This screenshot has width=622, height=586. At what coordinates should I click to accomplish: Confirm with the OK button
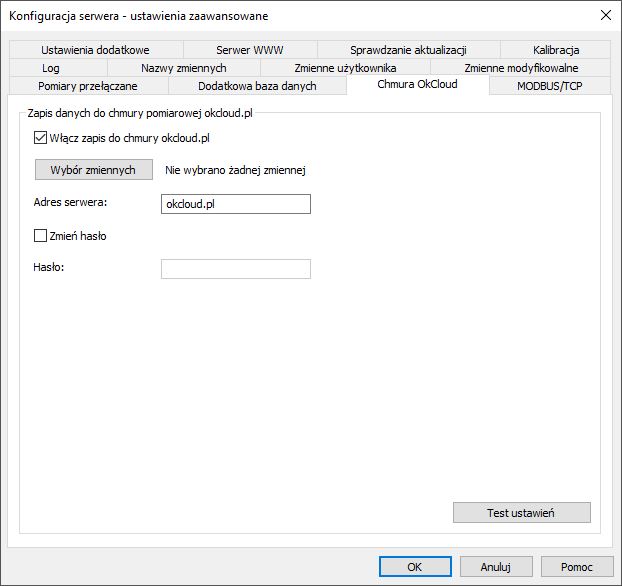pyautogui.click(x=415, y=567)
